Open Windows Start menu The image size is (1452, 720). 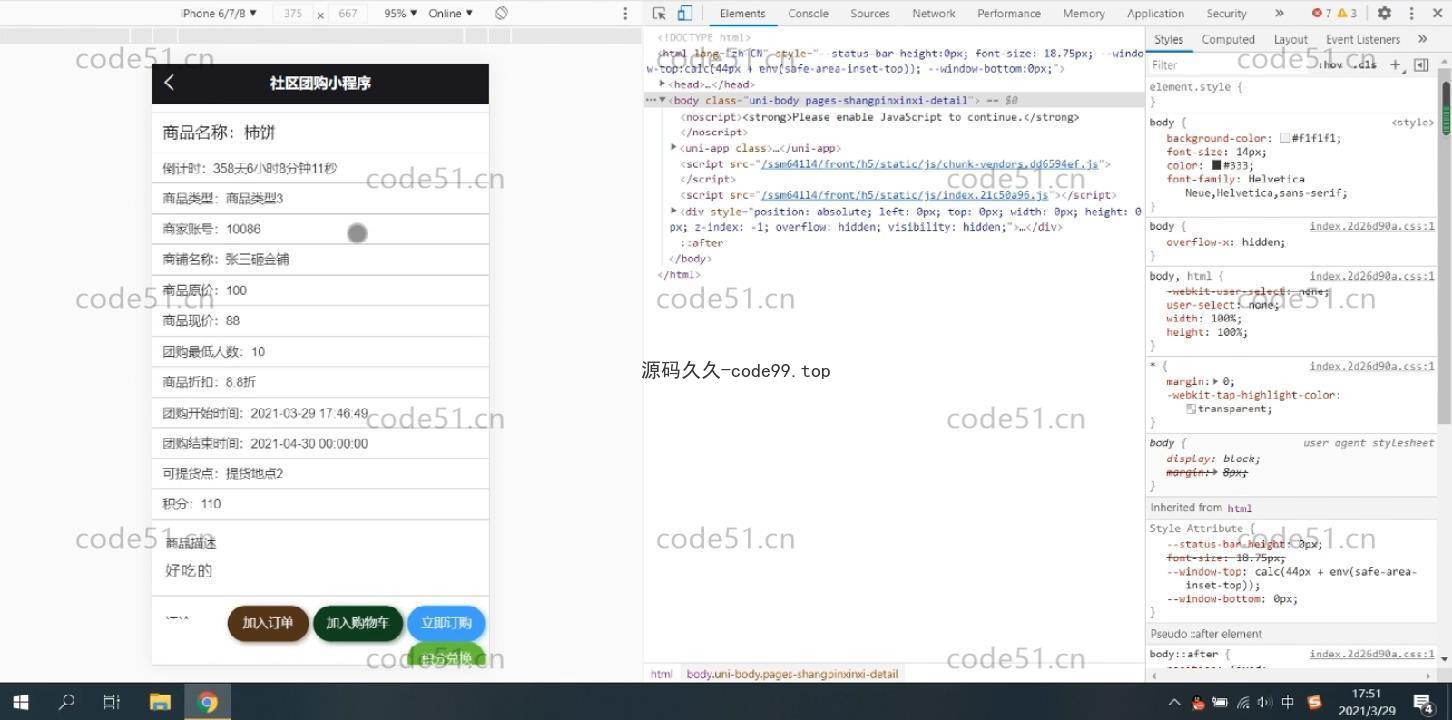tap(20, 702)
